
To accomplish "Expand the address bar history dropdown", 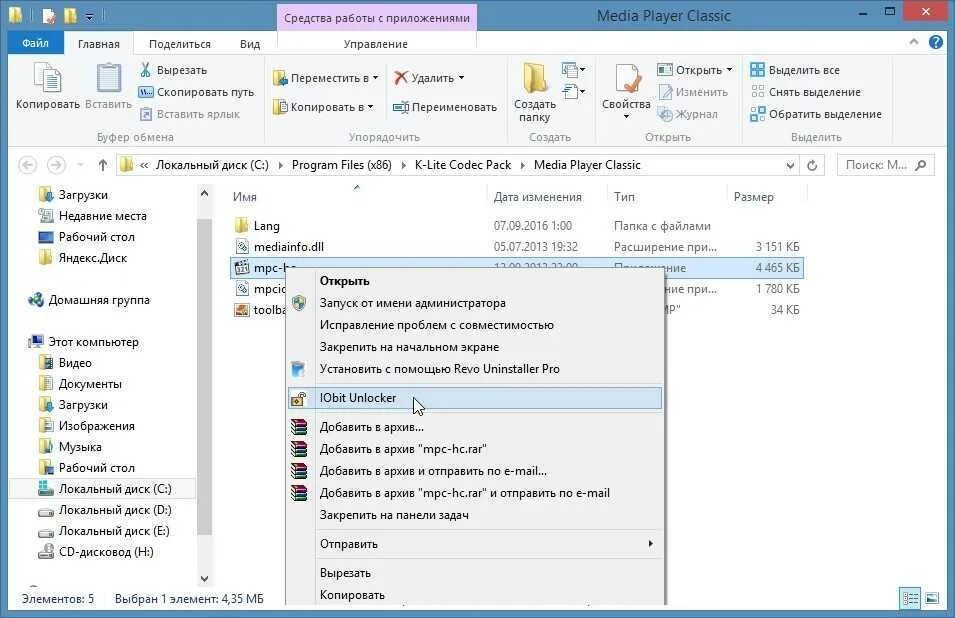I will click(x=790, y=165).
